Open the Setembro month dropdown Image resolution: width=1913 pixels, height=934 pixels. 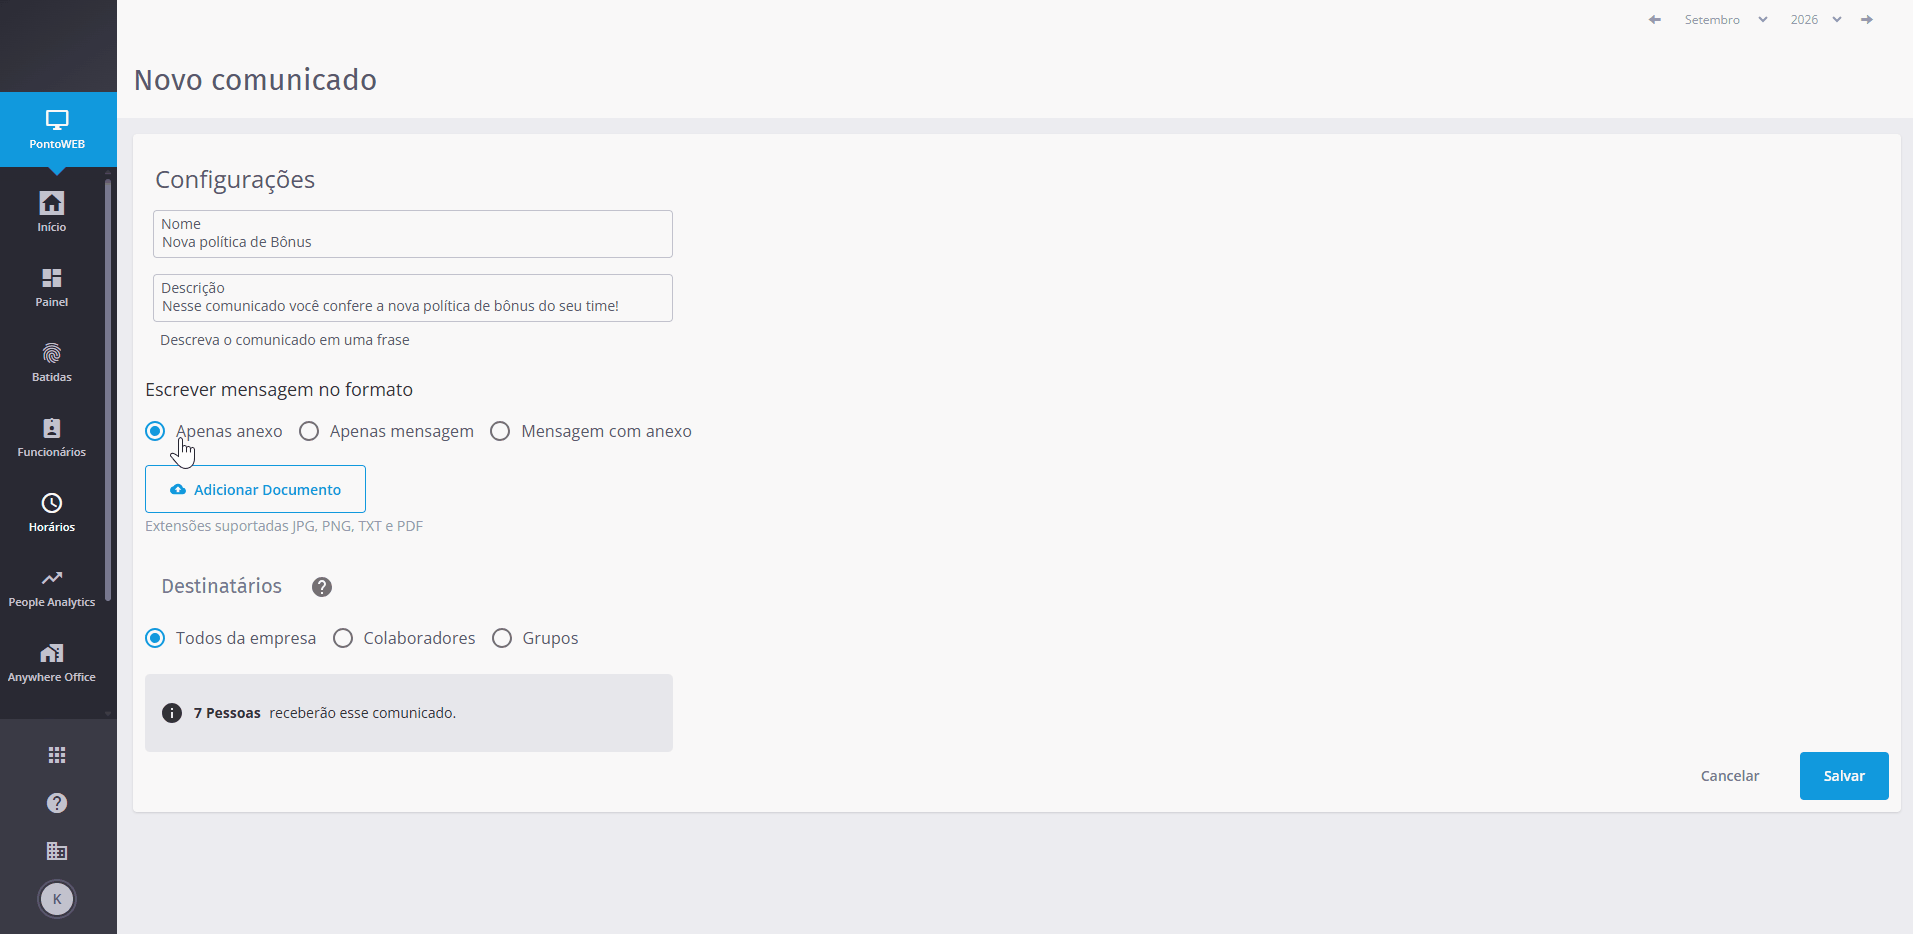[x=1726, y=20]
